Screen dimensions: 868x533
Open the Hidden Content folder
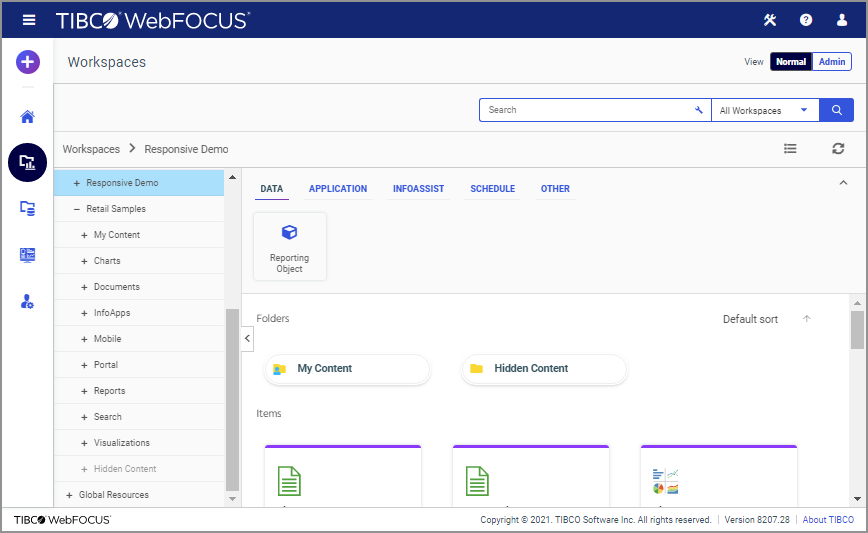(544, 369)
